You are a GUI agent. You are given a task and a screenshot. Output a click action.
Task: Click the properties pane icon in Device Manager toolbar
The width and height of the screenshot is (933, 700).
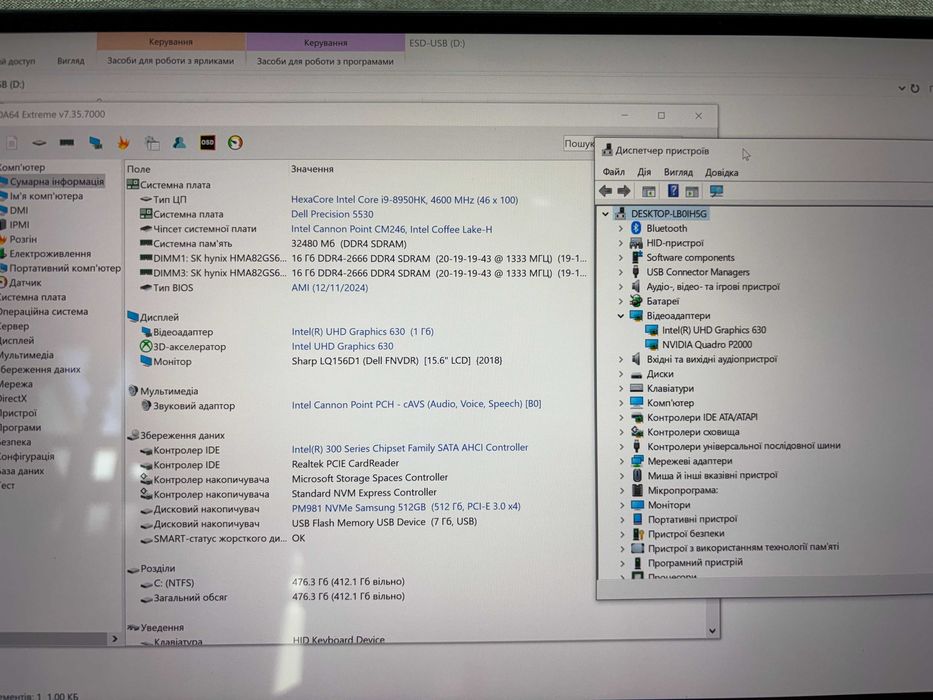692,192
